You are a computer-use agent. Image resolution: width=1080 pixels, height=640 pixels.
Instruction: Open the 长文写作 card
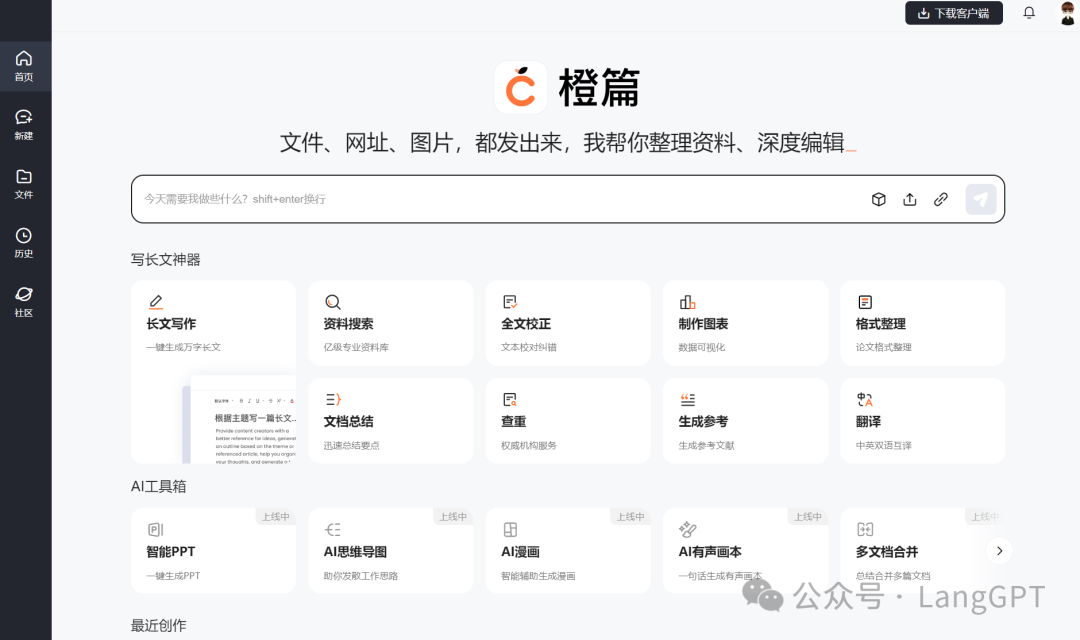pyautogui.click(x=214, y=371)
